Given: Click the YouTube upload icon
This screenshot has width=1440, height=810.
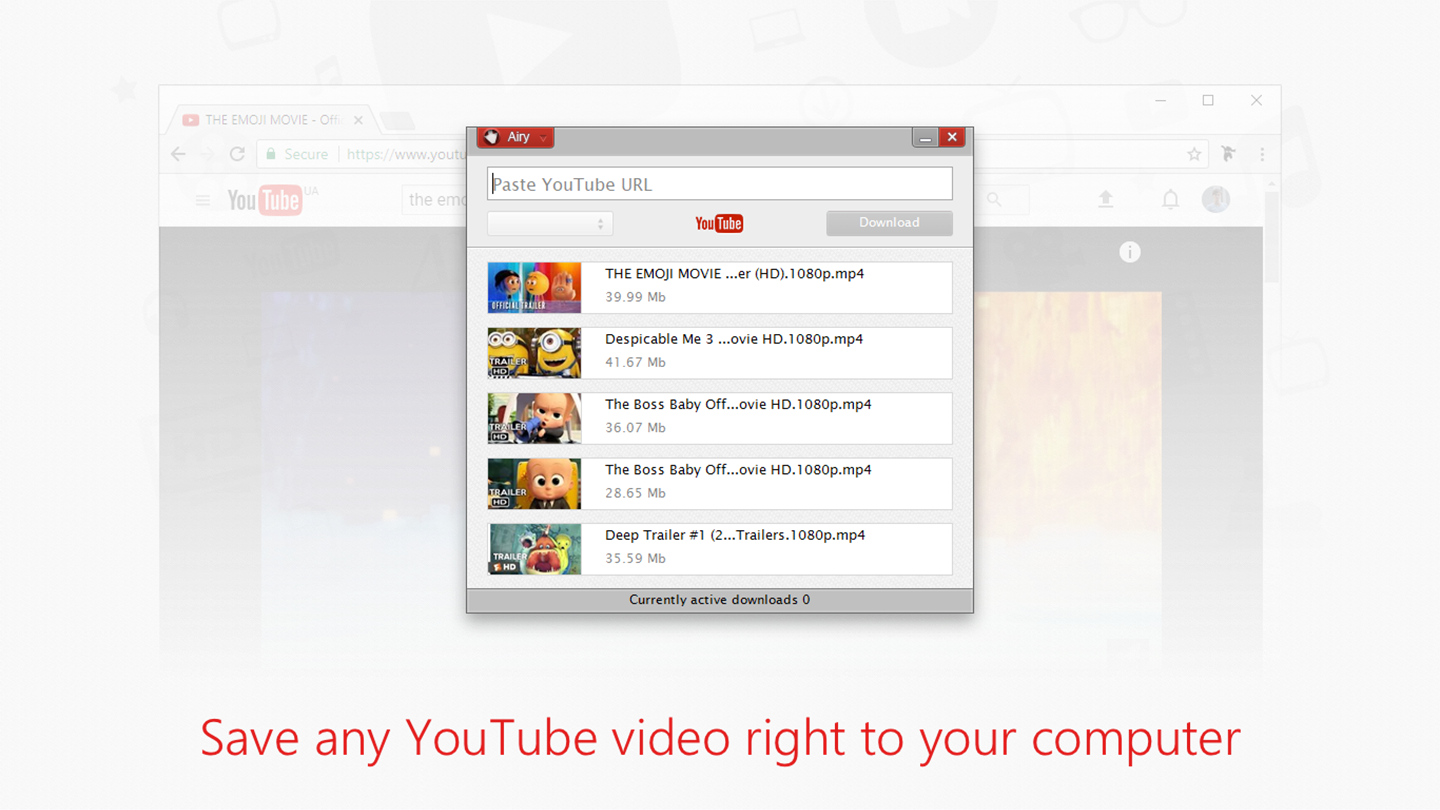Looking at the screenshot, I should 1106,200.
